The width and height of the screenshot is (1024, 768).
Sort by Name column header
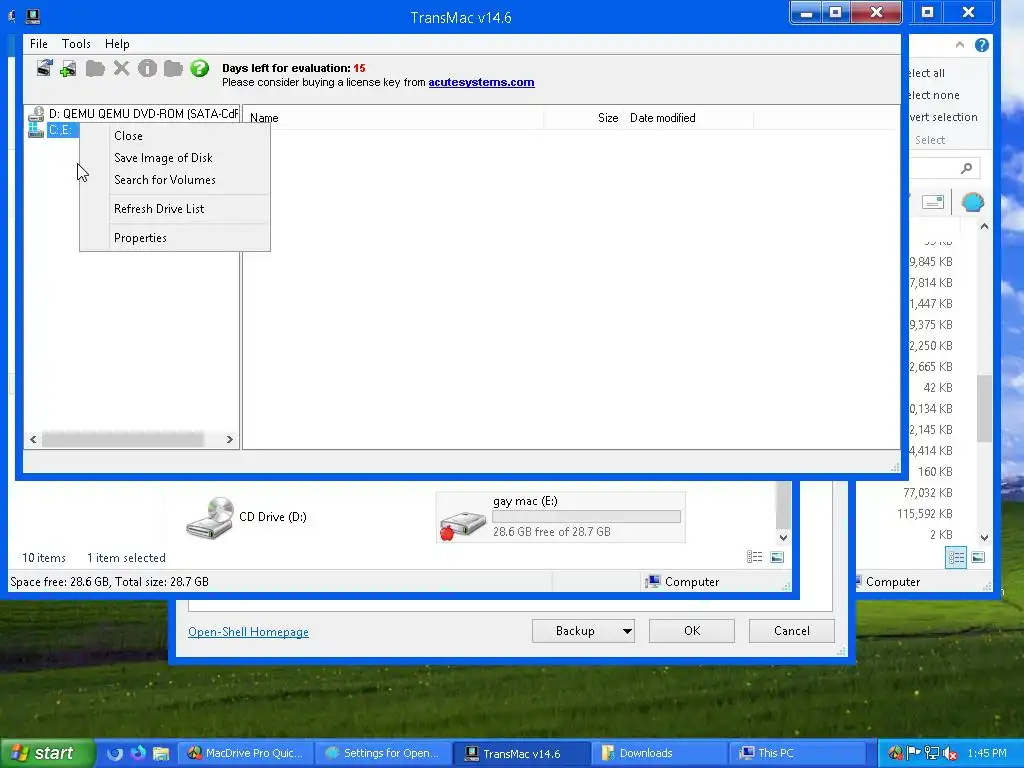394,118
